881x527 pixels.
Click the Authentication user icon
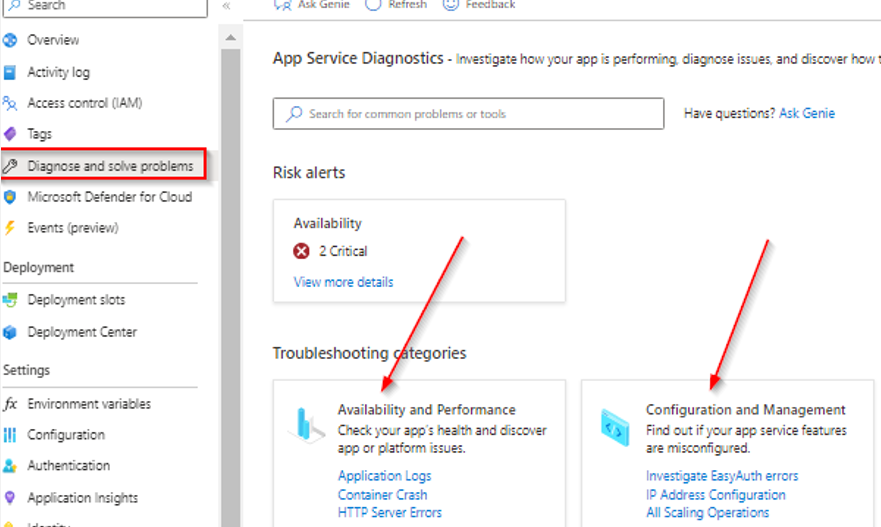coord(10,466)
